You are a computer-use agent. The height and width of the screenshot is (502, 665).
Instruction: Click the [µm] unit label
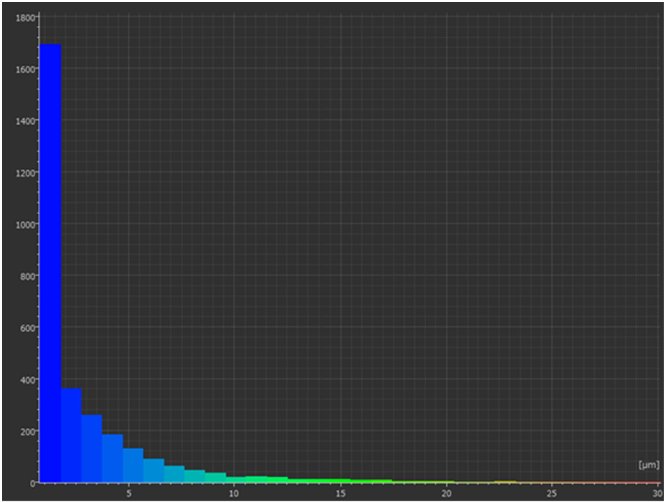(647, 464)
